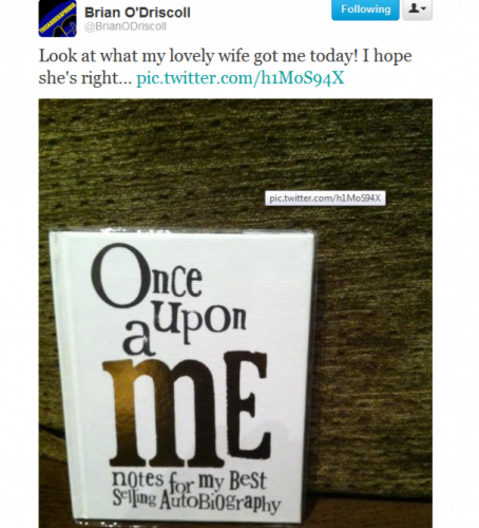Open the Brian O'Driscoll display name link
Viewport: 479px width, 528px height.
pyautogui.click(x=137, y=12)
